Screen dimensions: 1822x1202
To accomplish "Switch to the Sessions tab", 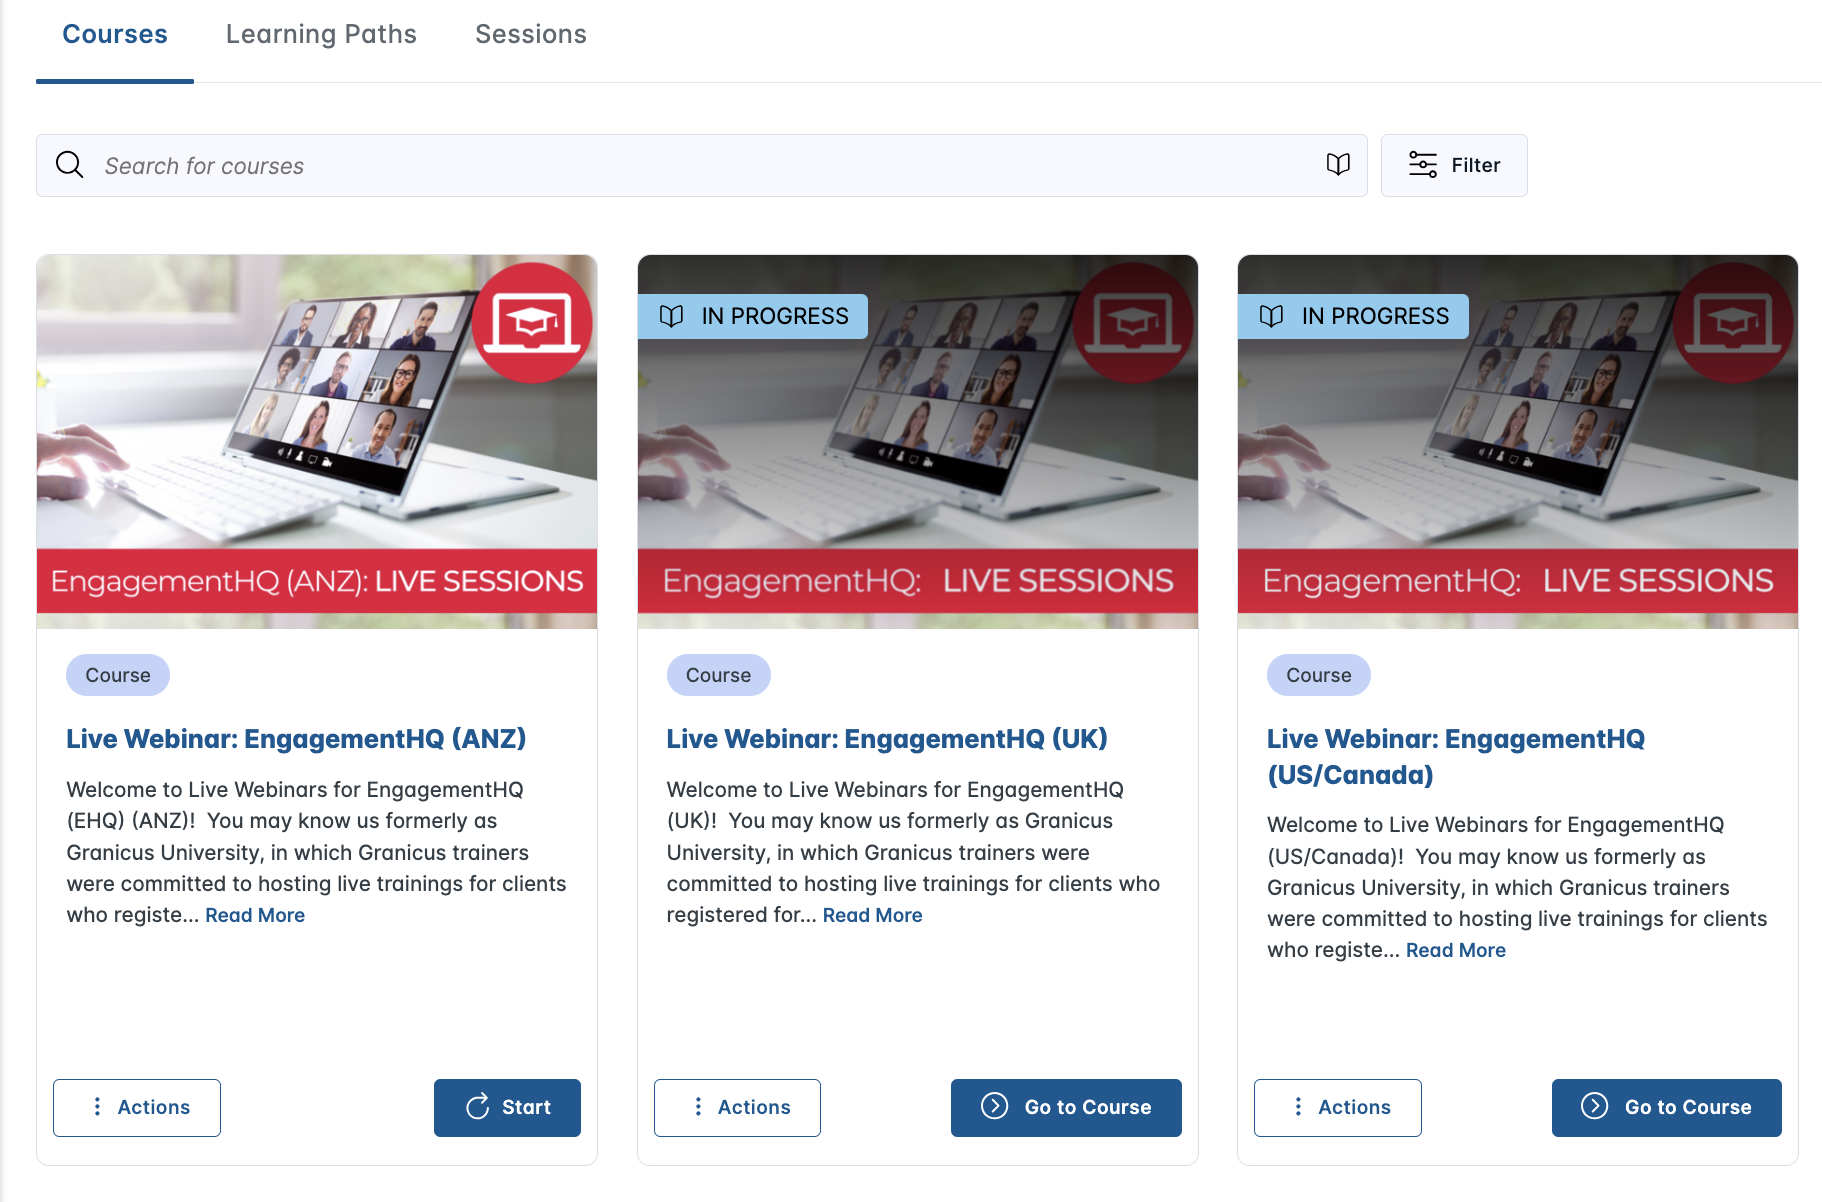I will pos(530,33).
